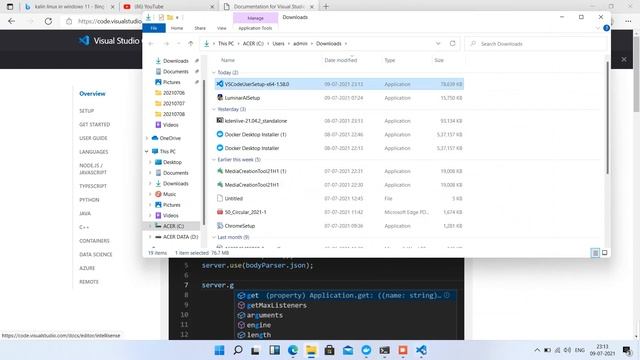Collapse the Today group
The image size is (640, 360).
tap(214, 73)
